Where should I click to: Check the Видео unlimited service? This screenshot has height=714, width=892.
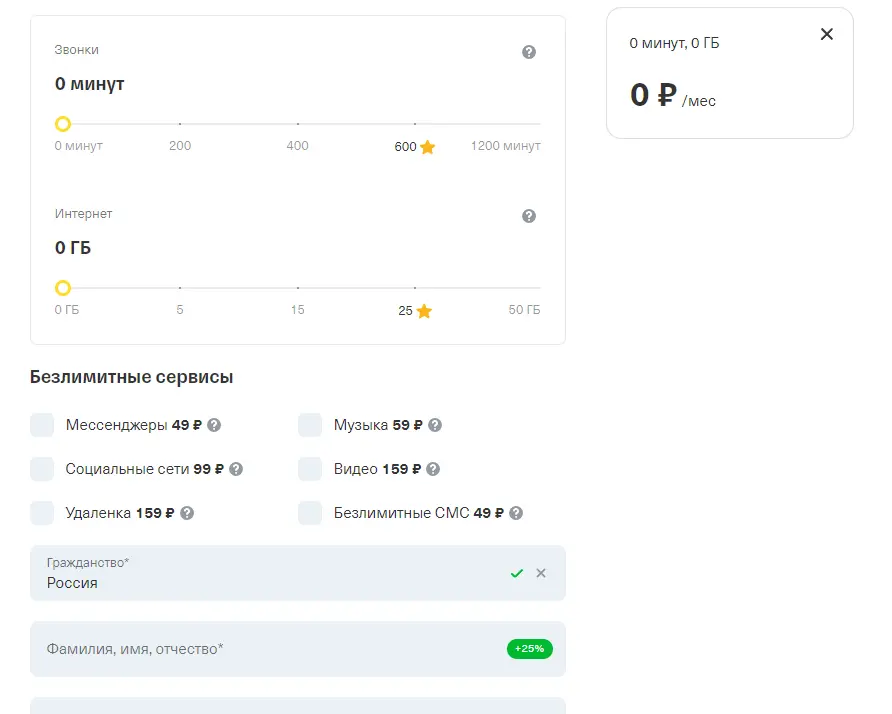310,469
